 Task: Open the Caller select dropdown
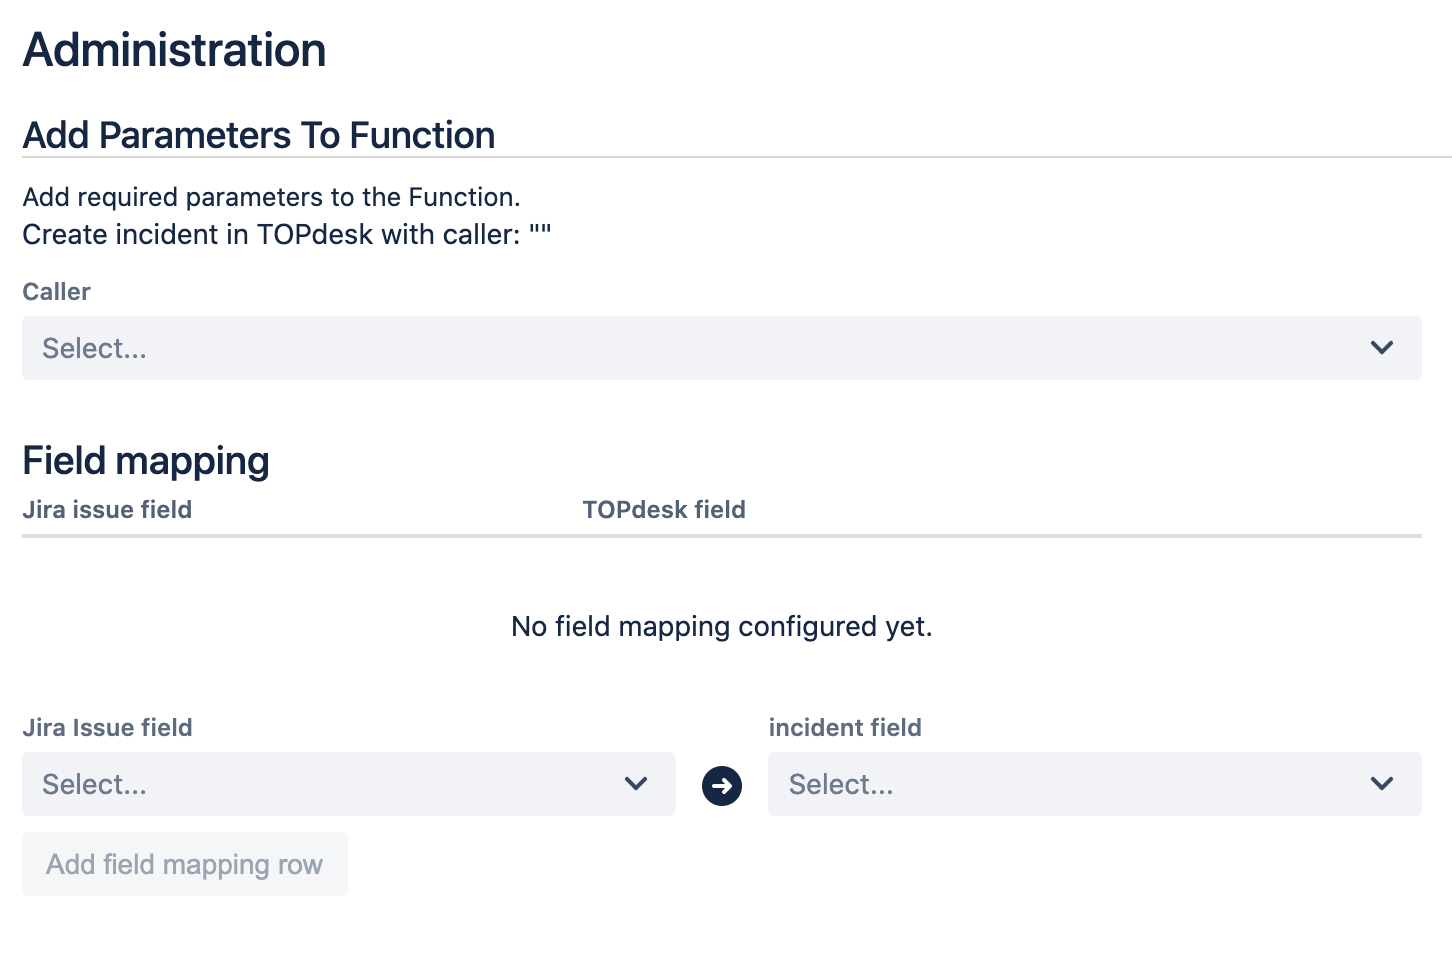700,348
